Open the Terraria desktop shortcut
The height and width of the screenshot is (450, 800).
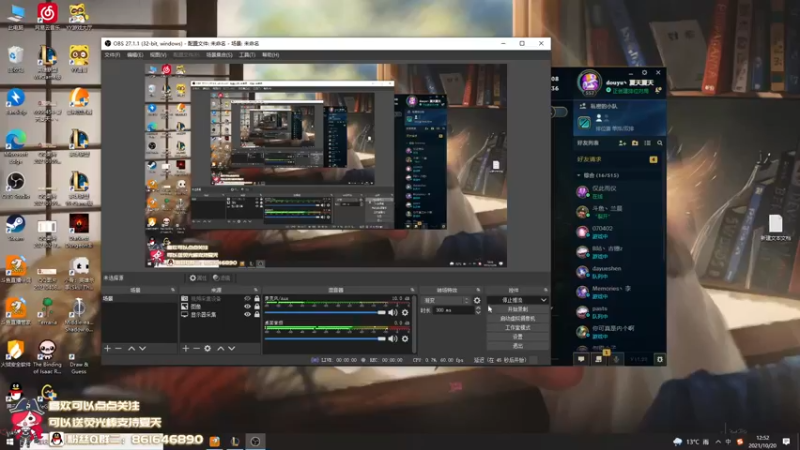click(x=47, y=312)
